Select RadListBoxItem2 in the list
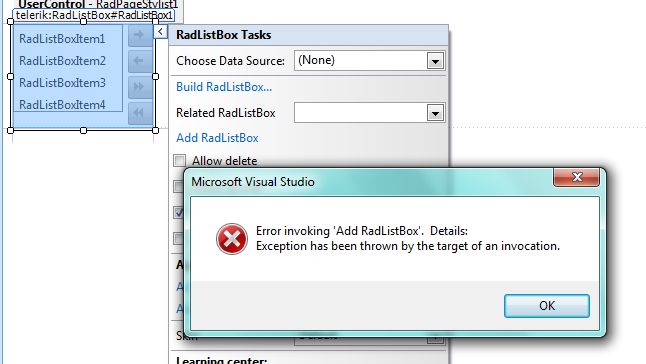646x364 pixels. (x=63, y=61)
